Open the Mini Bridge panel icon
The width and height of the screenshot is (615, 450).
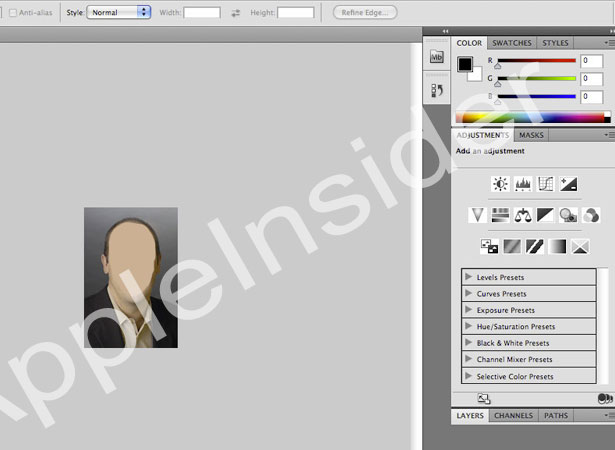pyautogui.click(x=437, y=57)
